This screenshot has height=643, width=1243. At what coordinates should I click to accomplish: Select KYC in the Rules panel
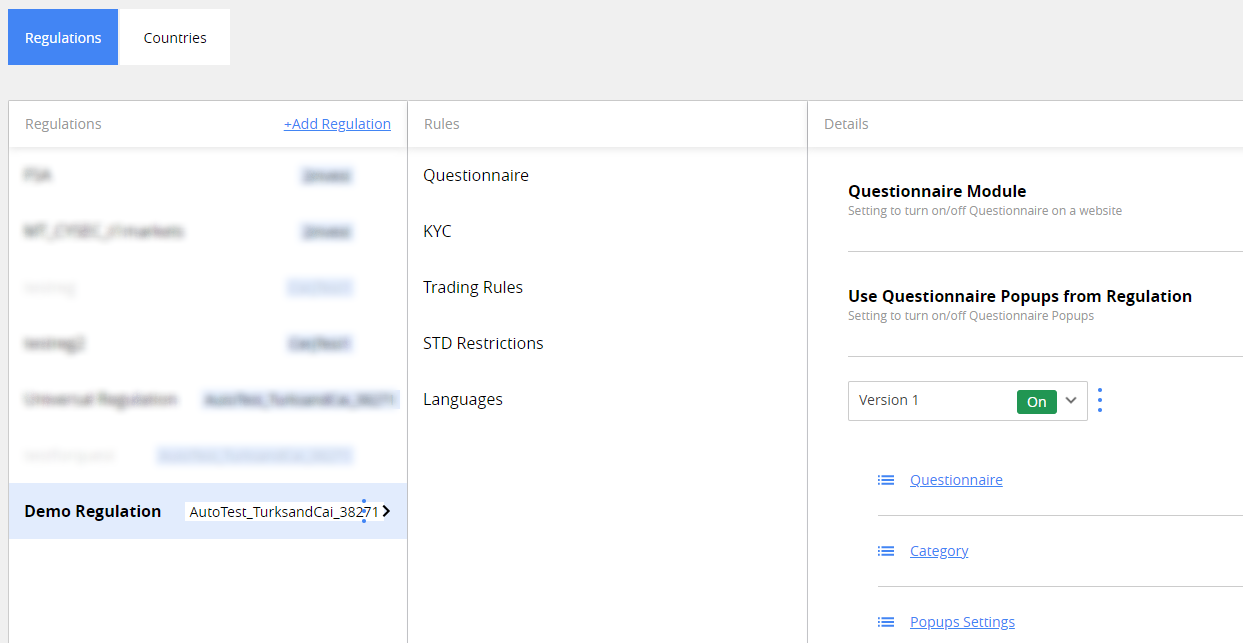click(437, 230)
